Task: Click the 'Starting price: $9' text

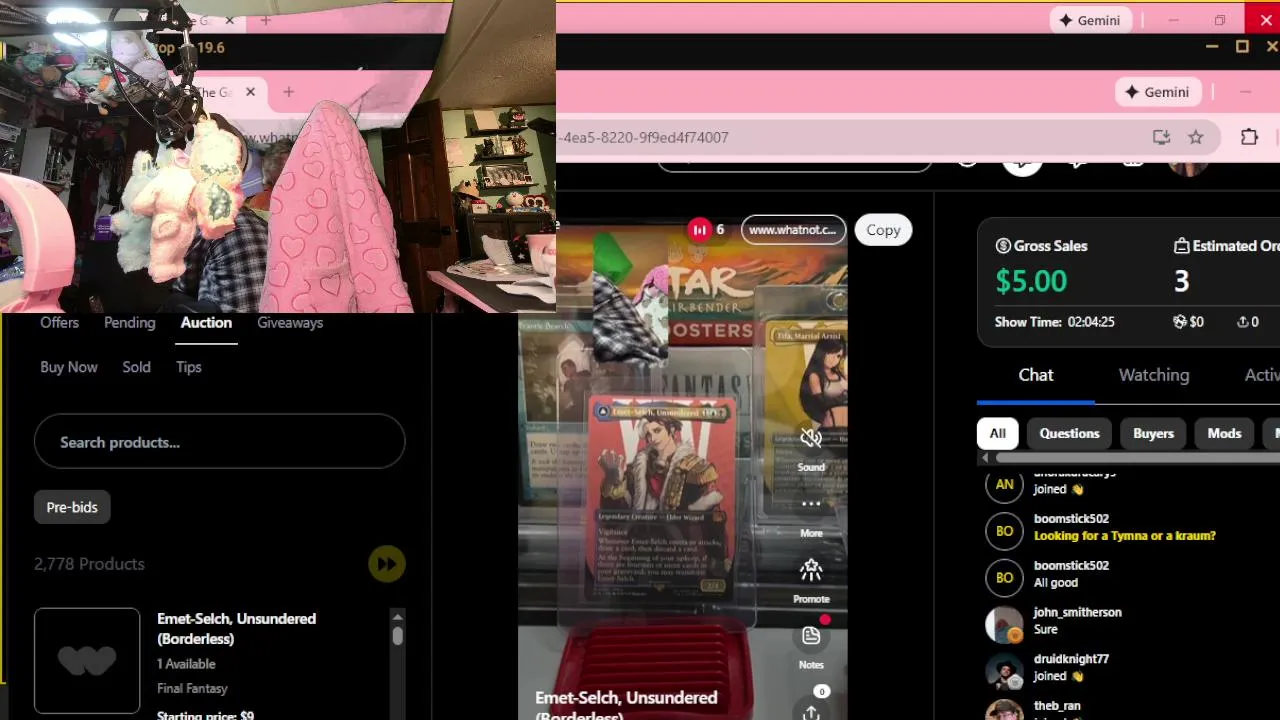Action: [x=205, y=715]
